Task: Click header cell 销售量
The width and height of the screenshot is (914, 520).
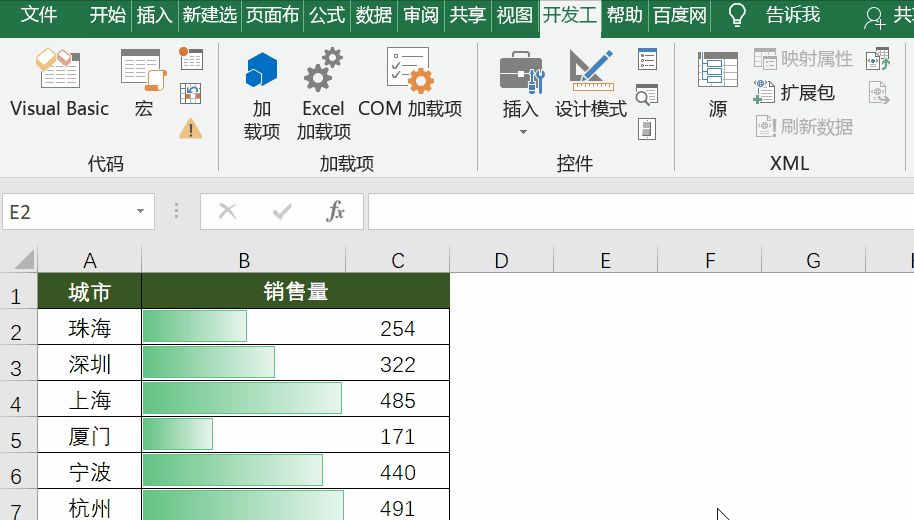Action: tap(296, 291)
